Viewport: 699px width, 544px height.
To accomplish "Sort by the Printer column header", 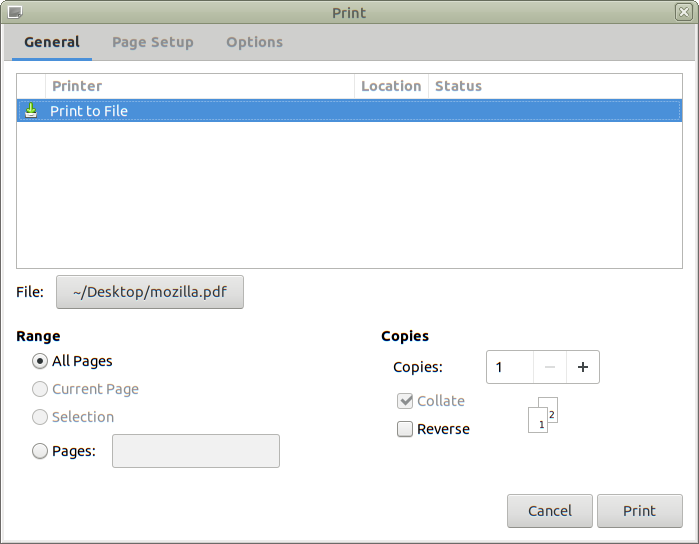I will click(x=200, y=86).
